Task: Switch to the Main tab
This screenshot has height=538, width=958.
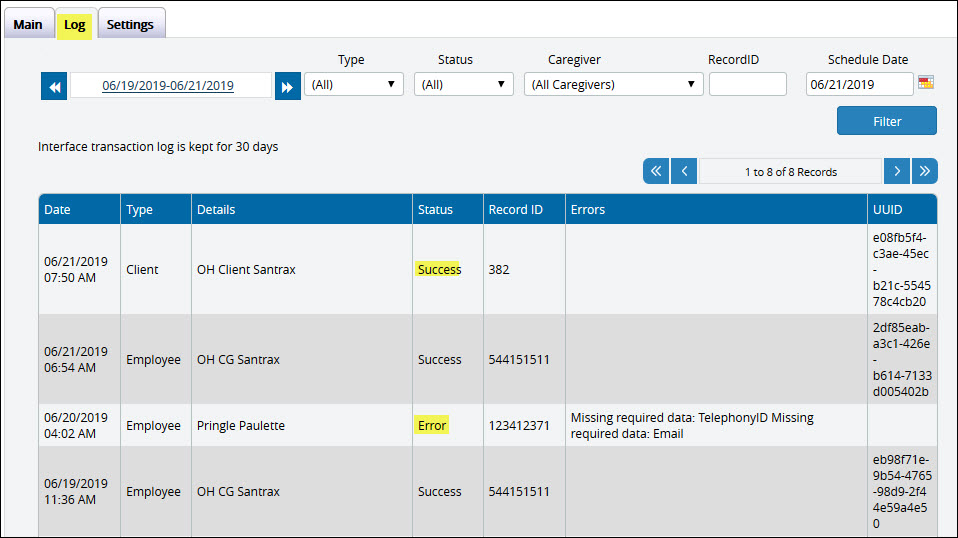Action: tap(28, 24)
